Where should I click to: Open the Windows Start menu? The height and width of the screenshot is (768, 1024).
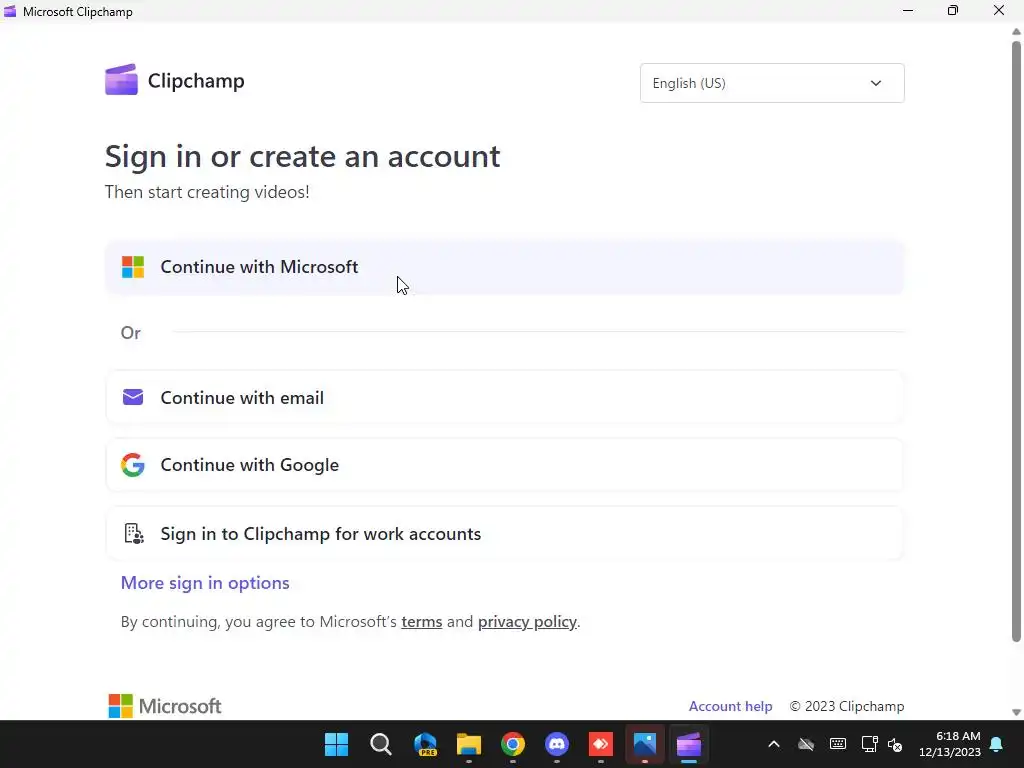coord(336,744)
